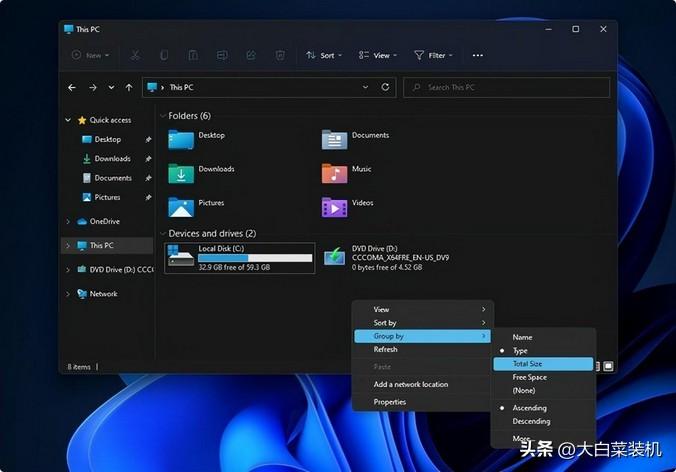Screen dimensions: 676x472
Task: Click This PC breadcrumb in address bar
Action: click(x=182, y=87)
